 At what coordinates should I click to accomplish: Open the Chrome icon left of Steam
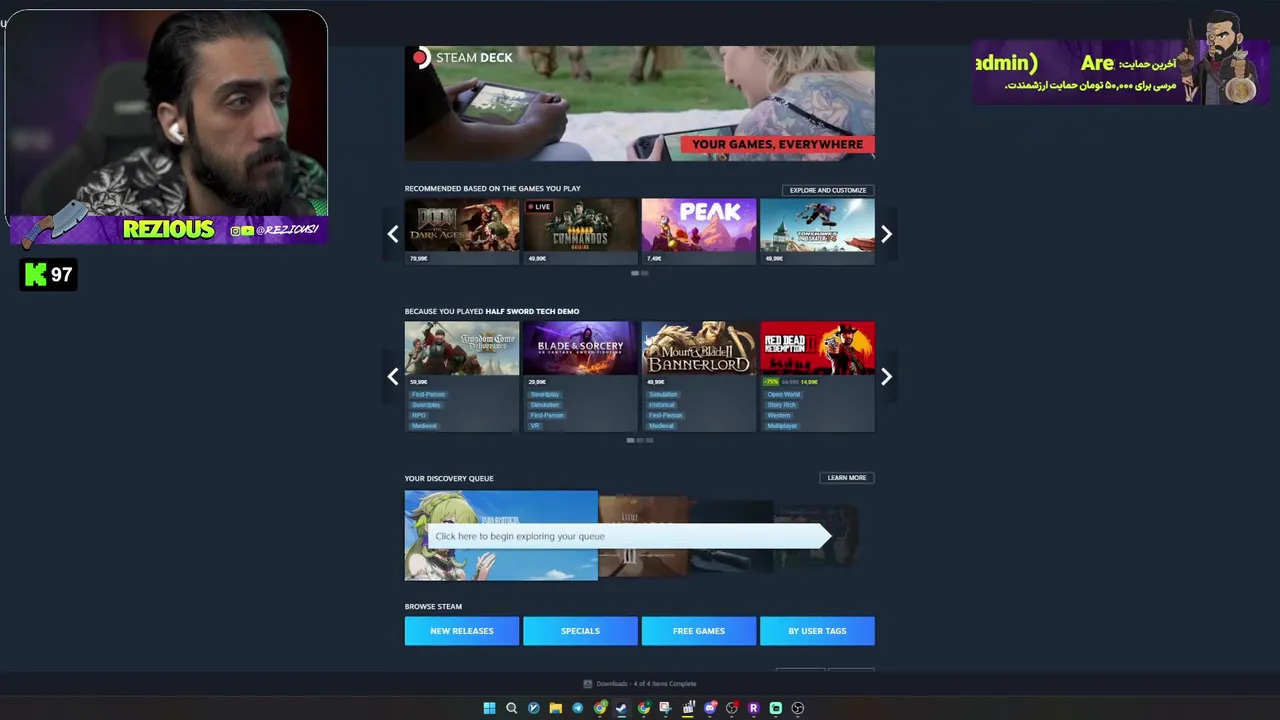(x=599, y=708)
